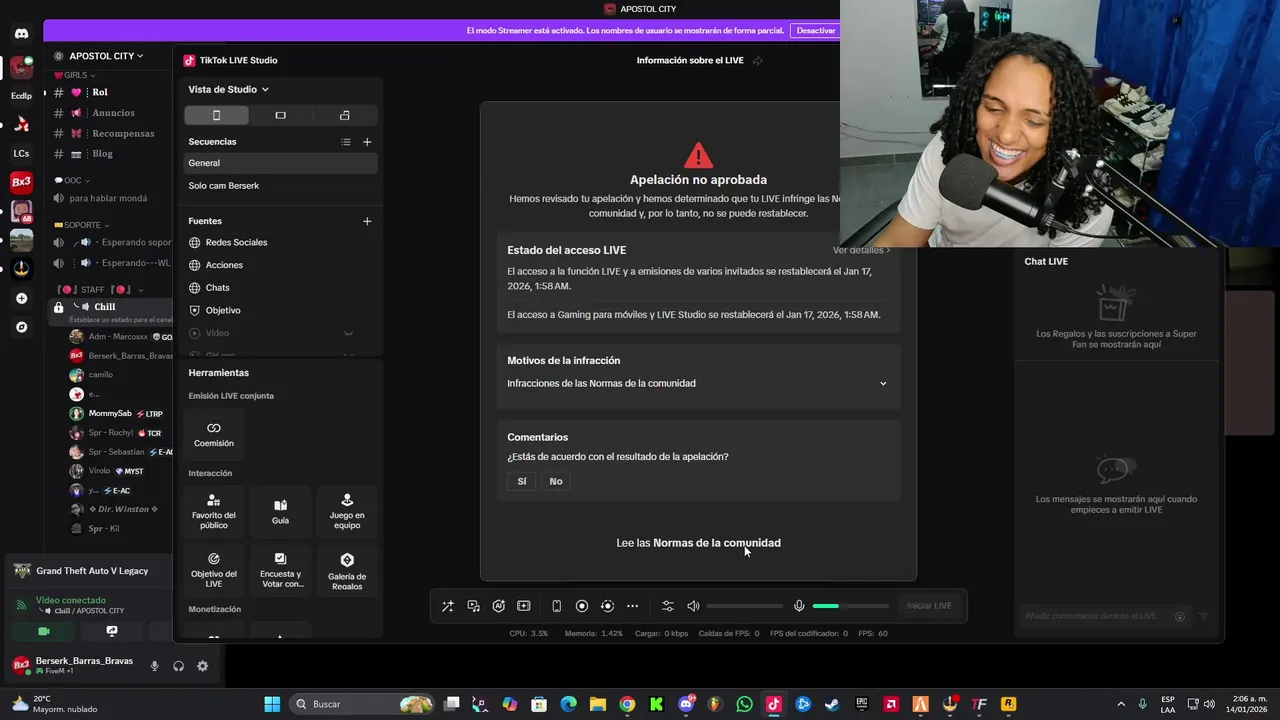Open Discord user settings gear

[x=203, y=666]
